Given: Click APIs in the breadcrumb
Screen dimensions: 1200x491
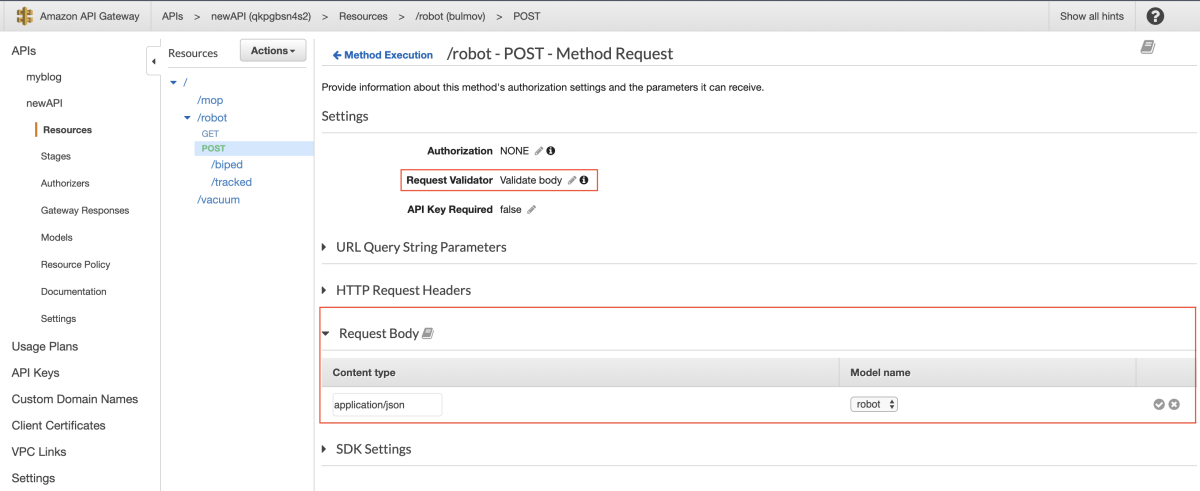Looking at the screenshot, I should [172, 16].
